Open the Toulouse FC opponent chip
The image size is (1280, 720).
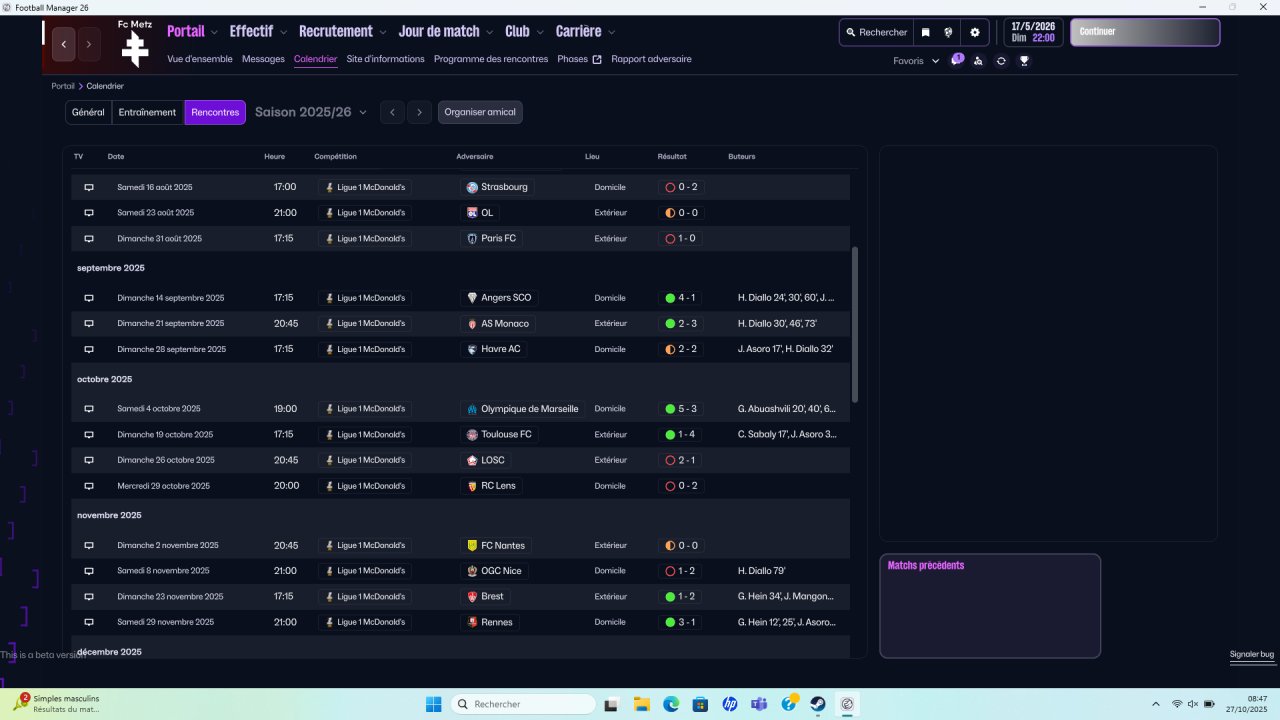[x=499, y=435]
